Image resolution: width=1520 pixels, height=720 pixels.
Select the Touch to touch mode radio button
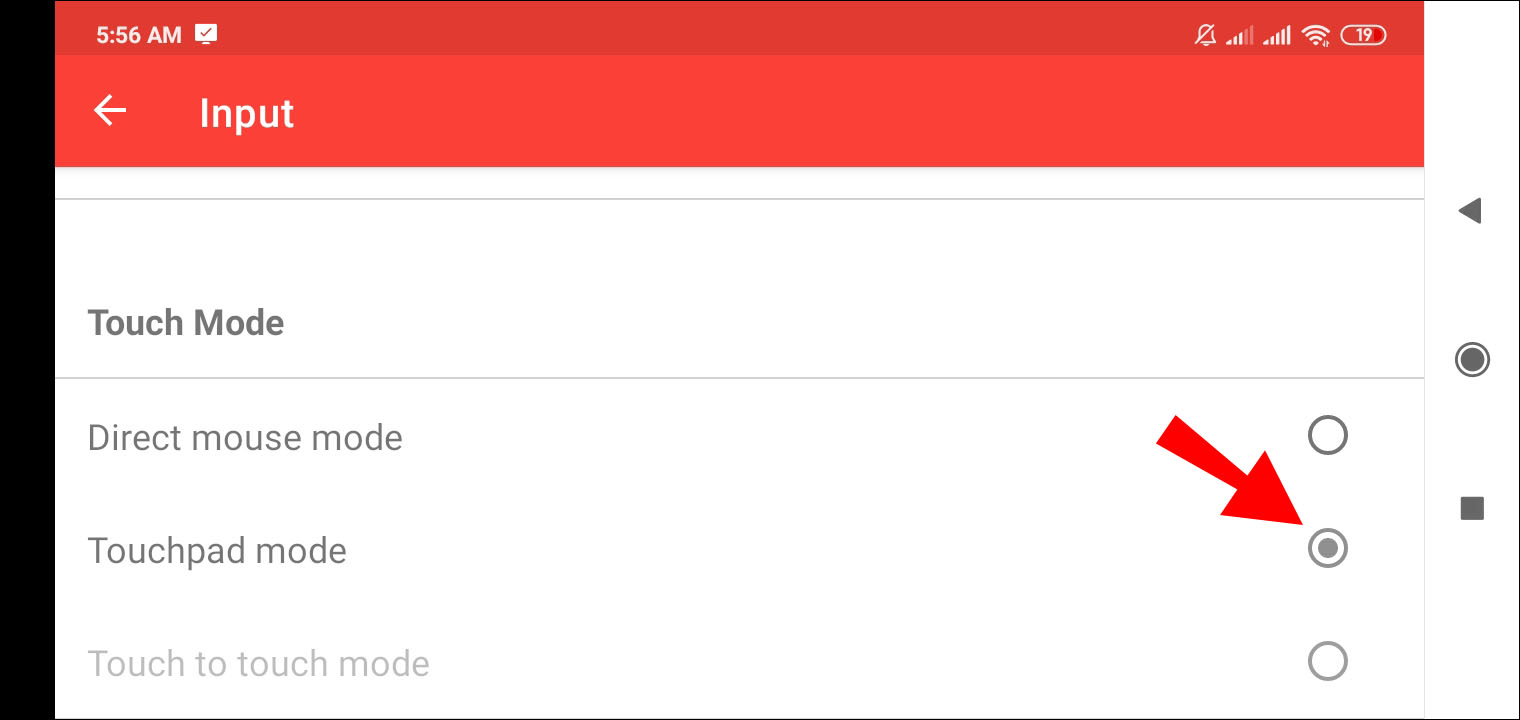click(x=1328, y=662)
